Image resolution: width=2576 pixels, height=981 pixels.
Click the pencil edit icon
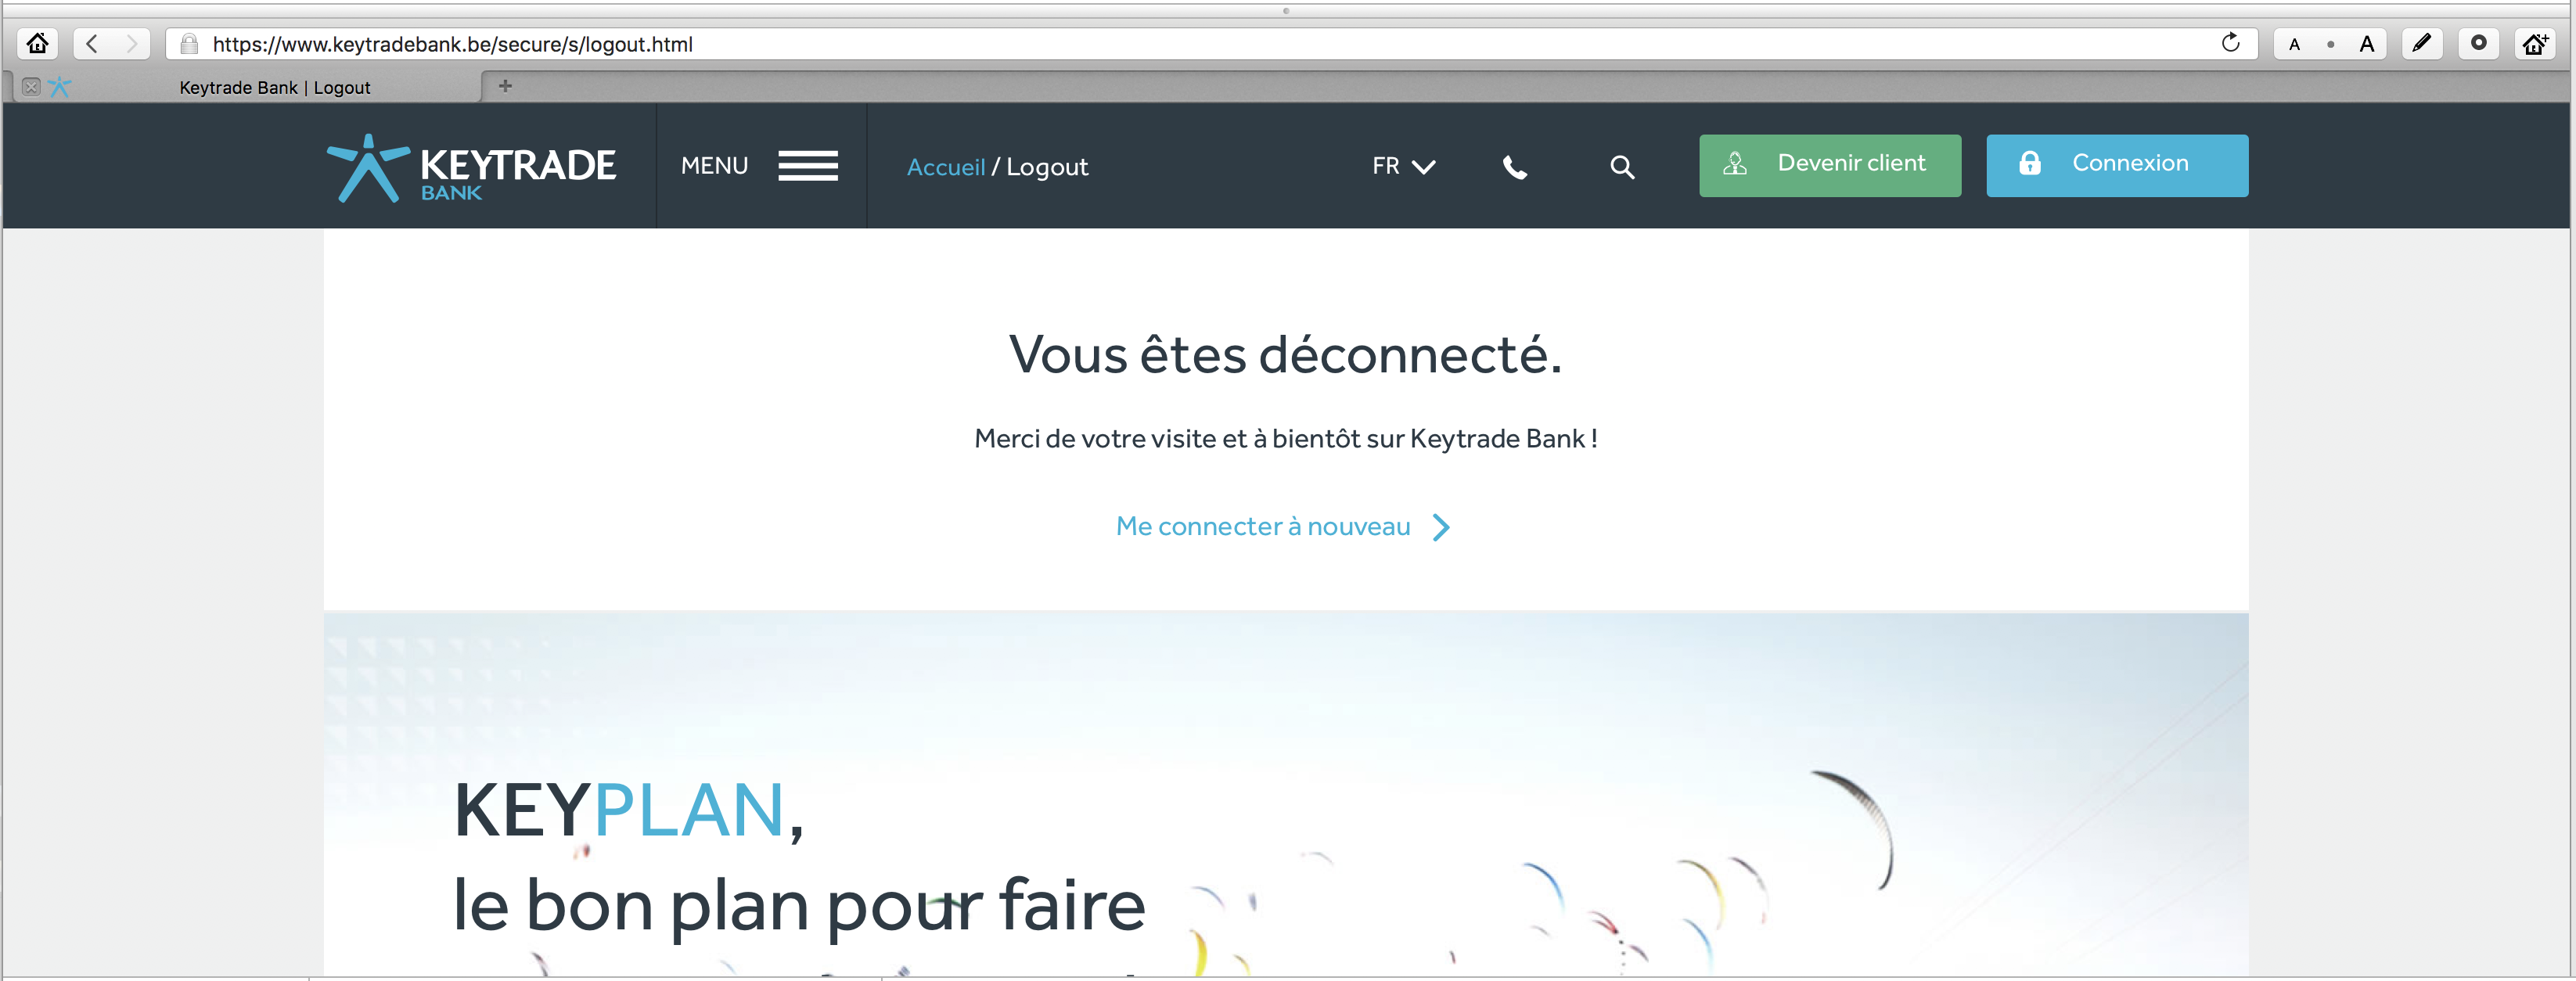[2421, 43]
